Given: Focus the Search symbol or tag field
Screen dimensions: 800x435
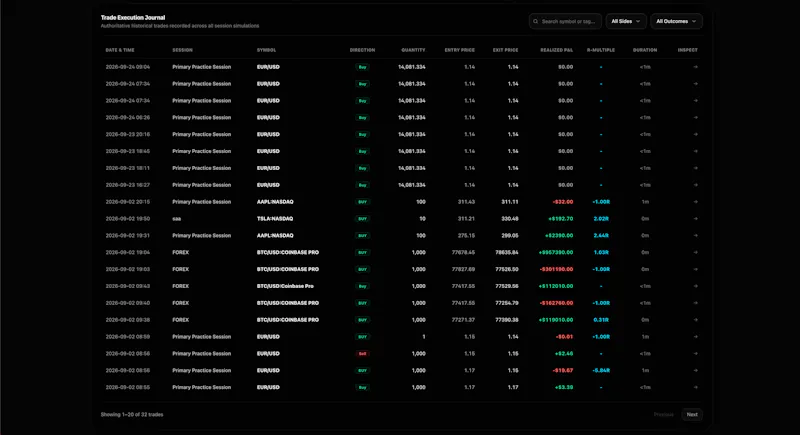Looking at the screenshot, I should click(565, 21).
